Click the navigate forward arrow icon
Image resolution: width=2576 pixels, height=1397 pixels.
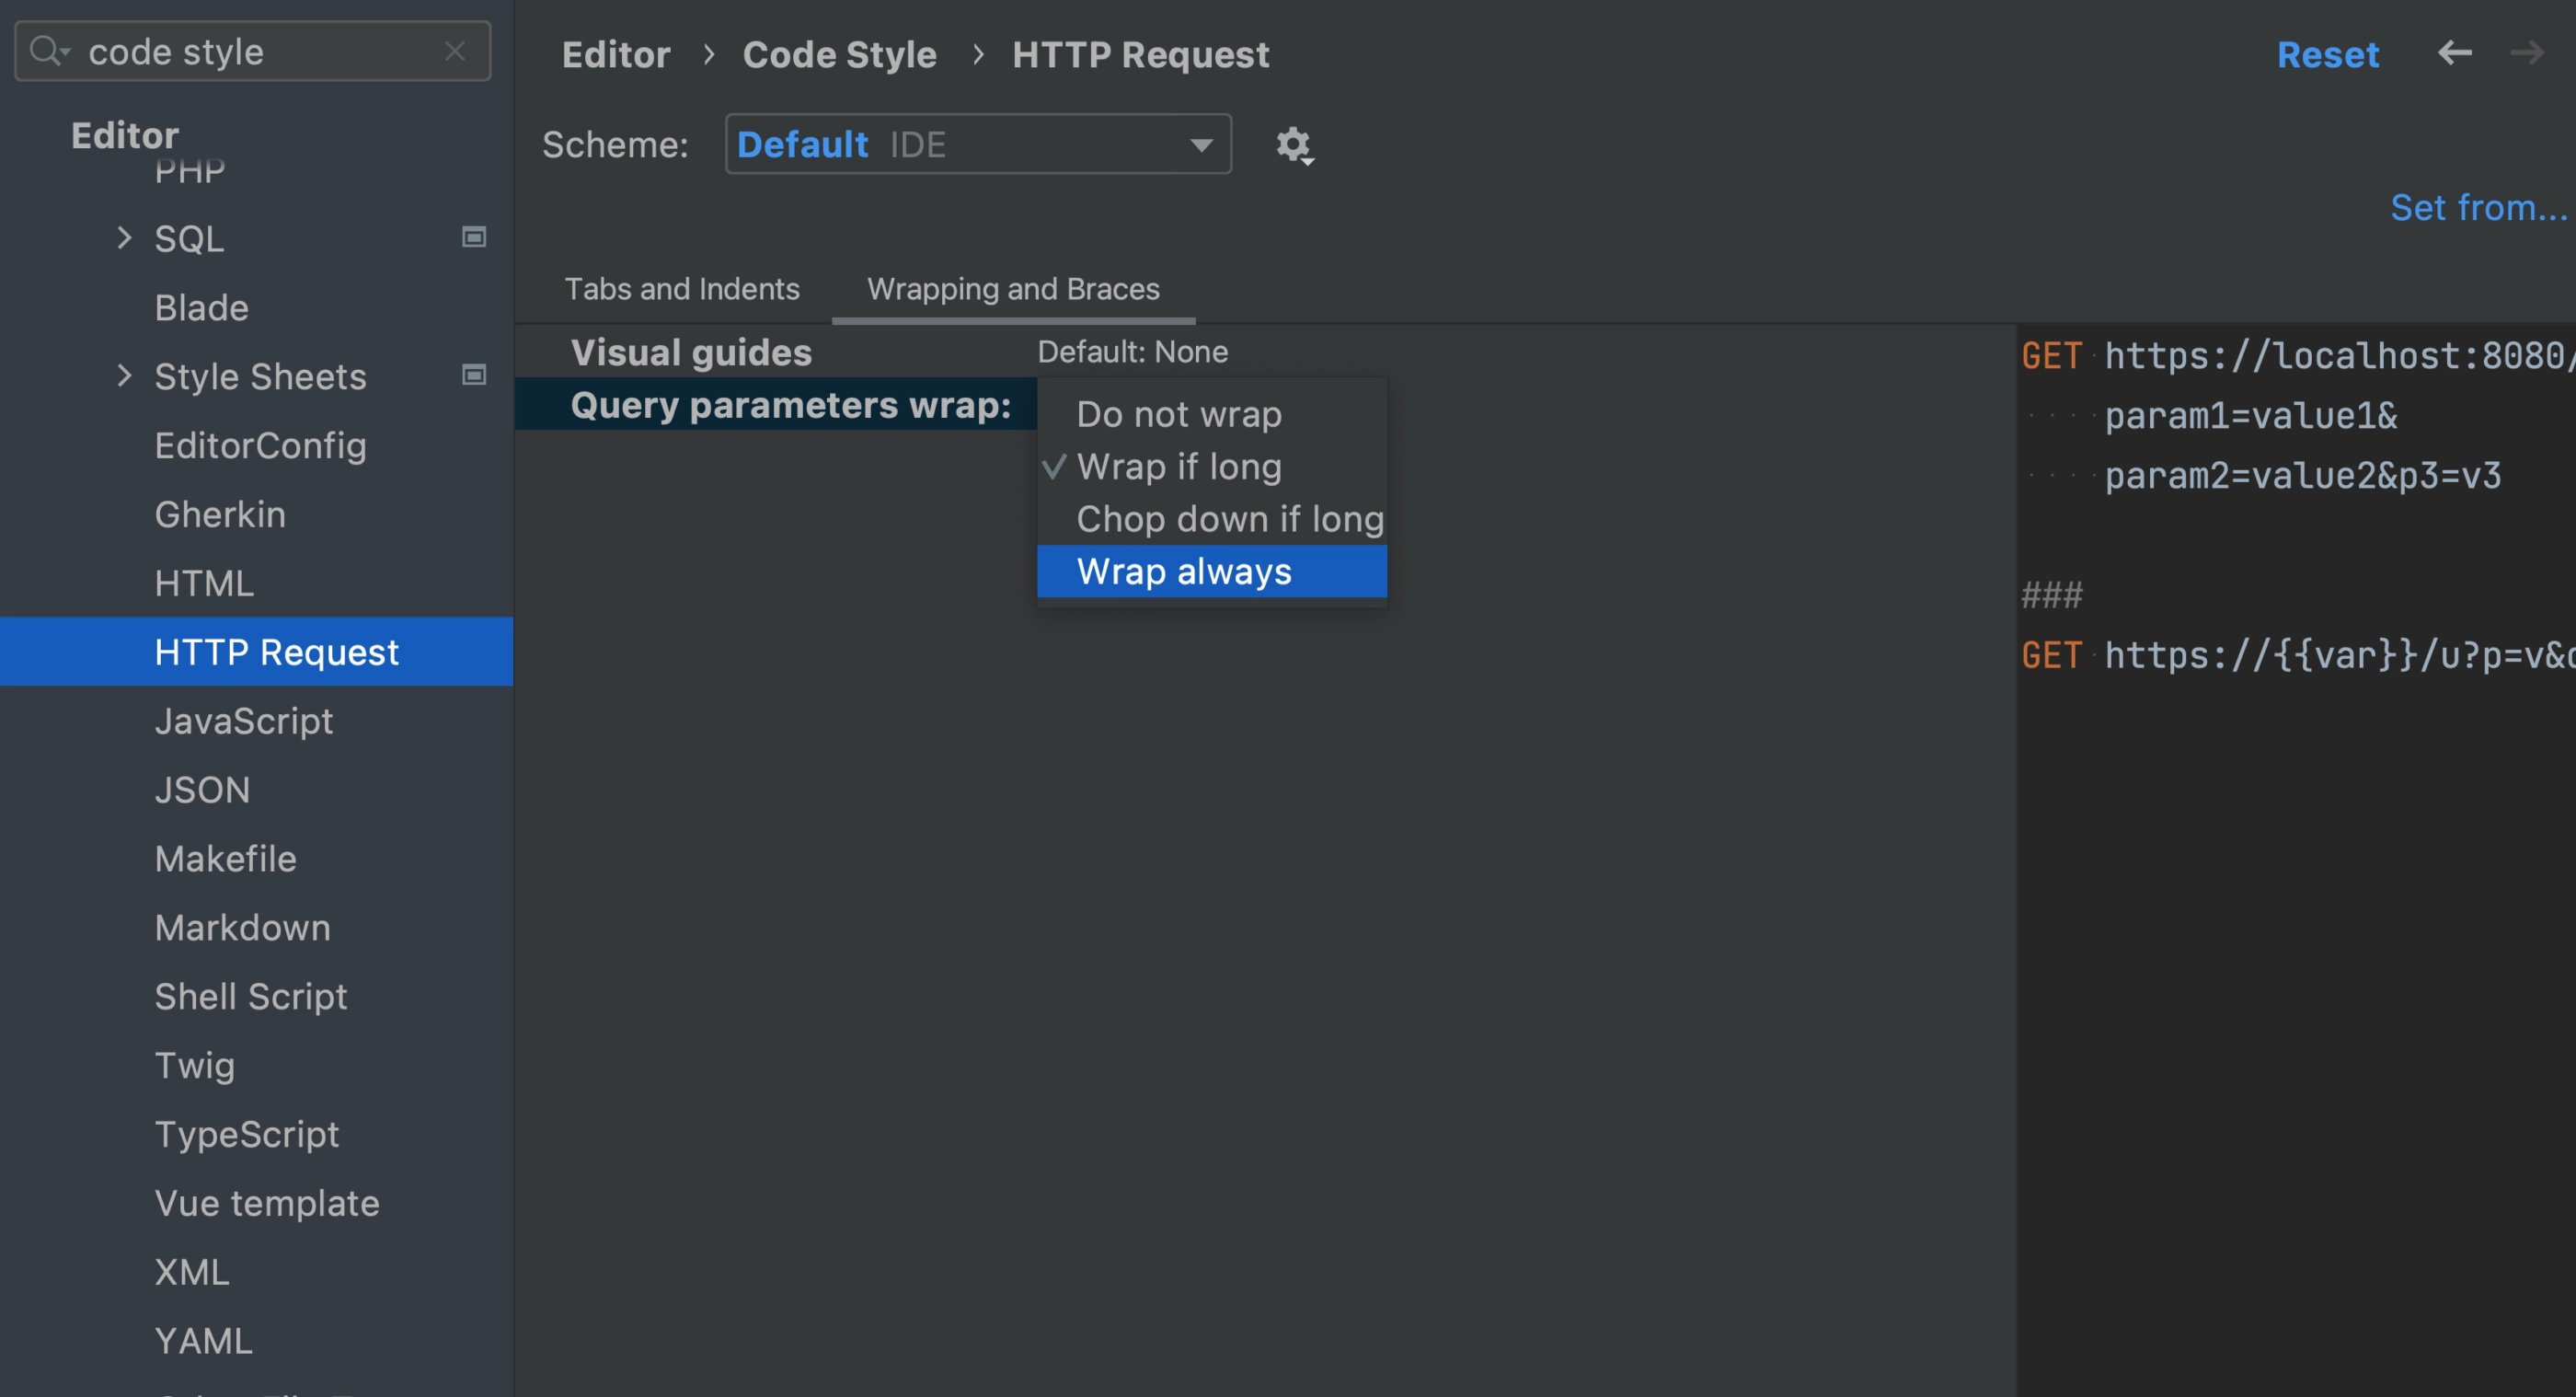pos(2528,53)
